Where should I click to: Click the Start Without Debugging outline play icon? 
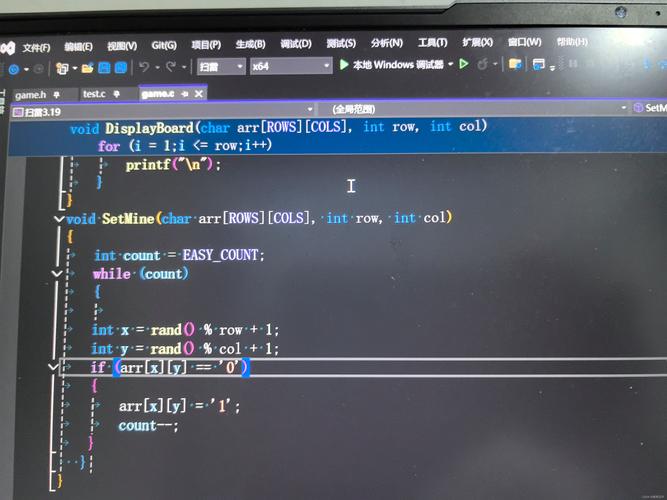pyautogui.click(x=464, y=64)
